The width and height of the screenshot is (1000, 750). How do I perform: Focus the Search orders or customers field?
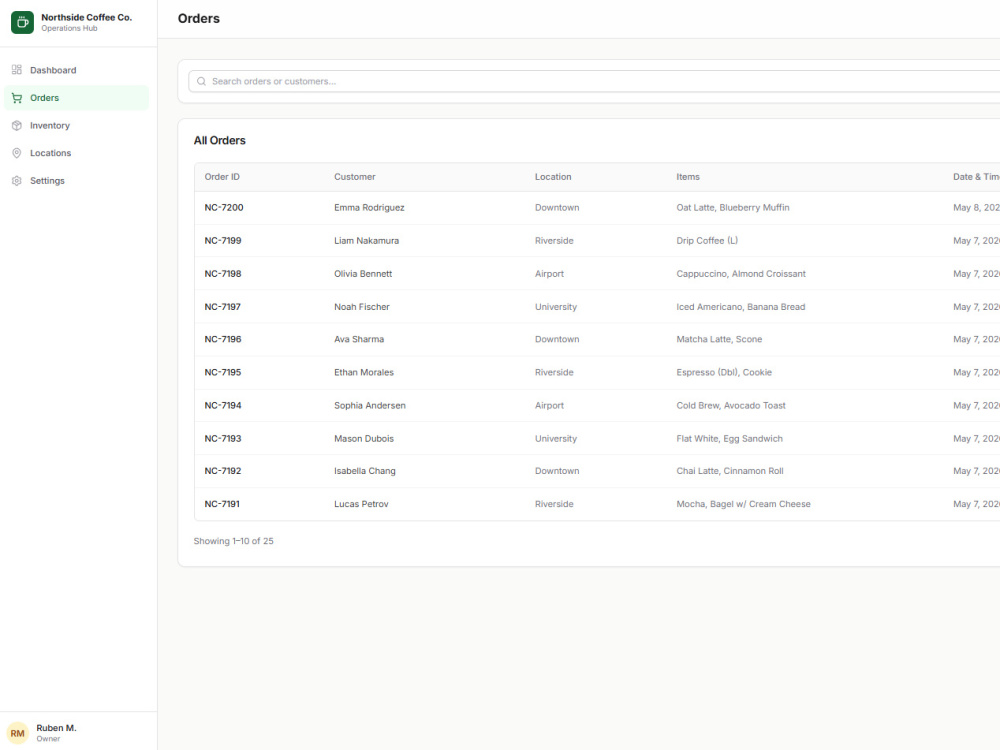click(594, 81)
